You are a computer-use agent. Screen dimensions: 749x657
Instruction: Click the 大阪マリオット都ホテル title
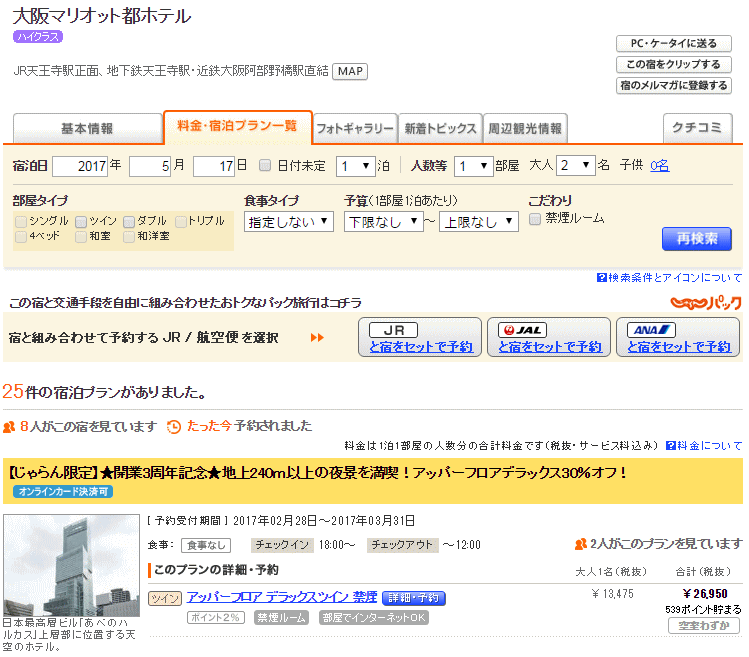click(x=102, y=16)
